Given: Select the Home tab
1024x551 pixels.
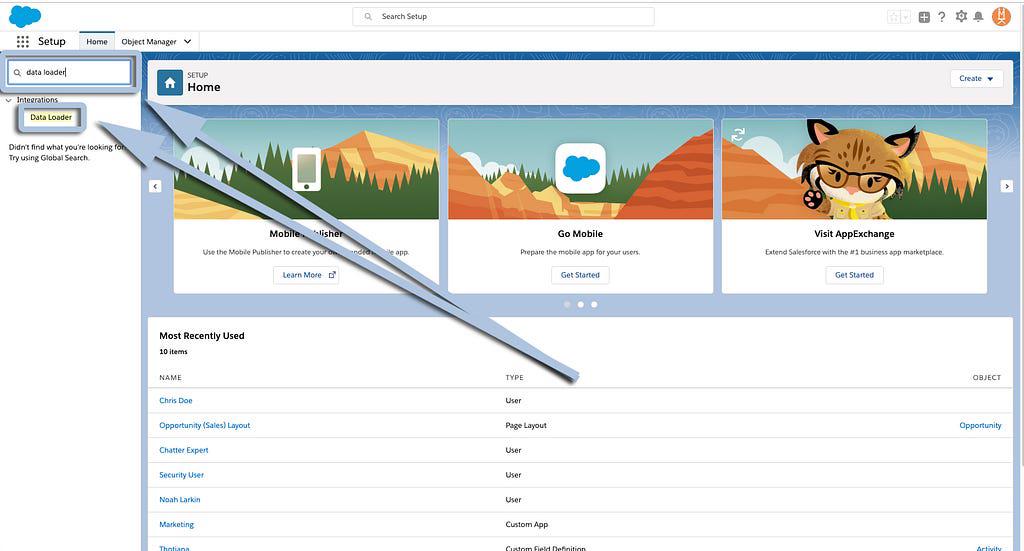Looking at the screenshot, I should [x=97, y=42].
